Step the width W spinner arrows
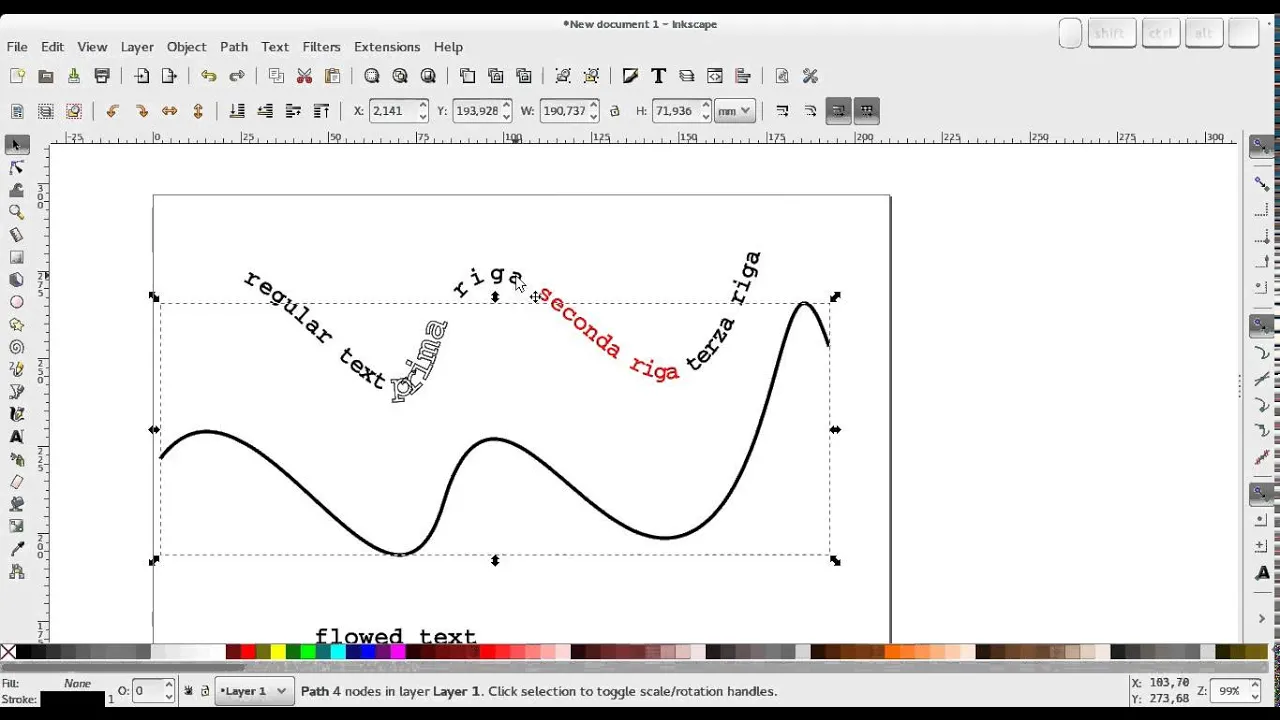The width and height of the screenshot is (1280, 720). pyautogui.click(x=594, y=111)
